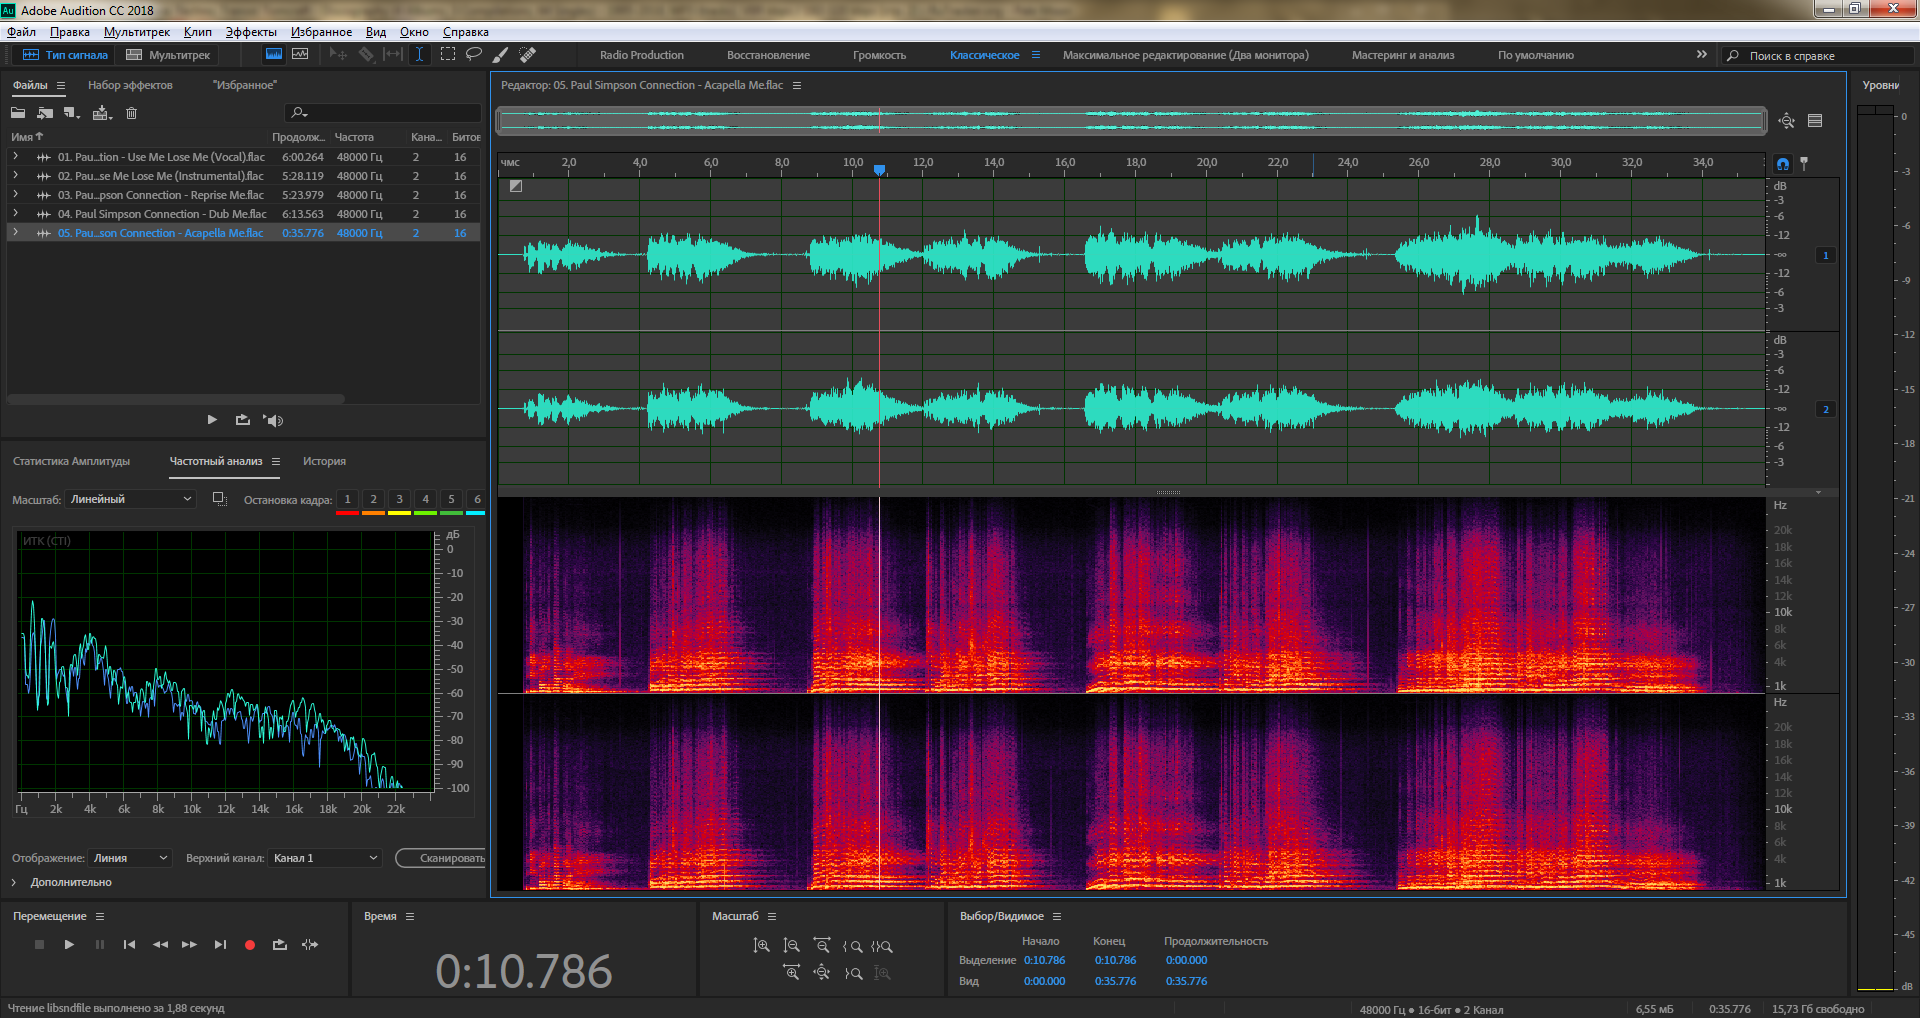Viewport: 1920px width, 1018px height.
Task: Toggle Skip Selection in transport
Action: (310, 944)
